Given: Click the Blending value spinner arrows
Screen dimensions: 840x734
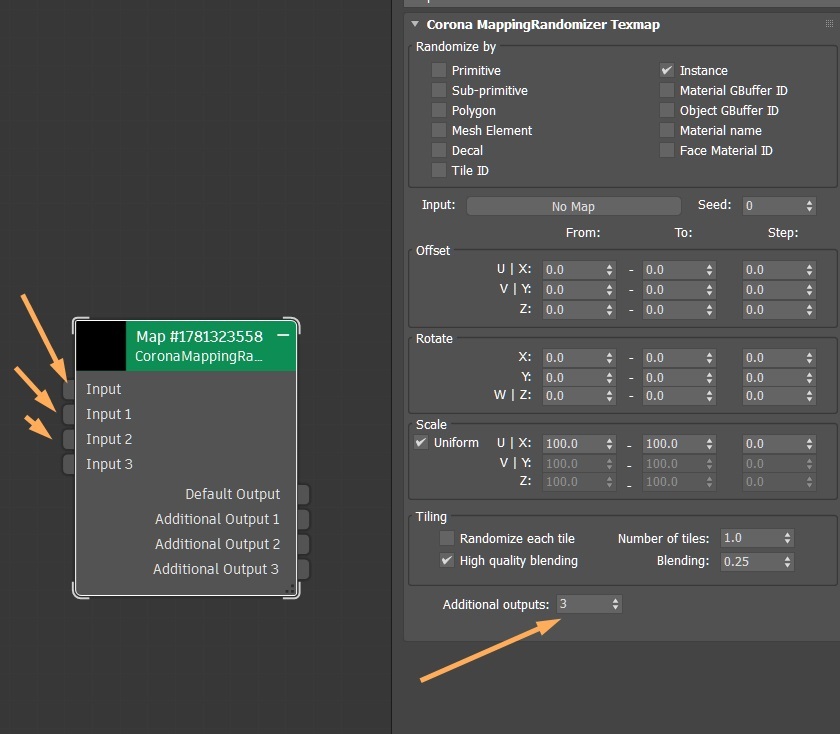Looking at the screenshot, I should coord(787,561).
